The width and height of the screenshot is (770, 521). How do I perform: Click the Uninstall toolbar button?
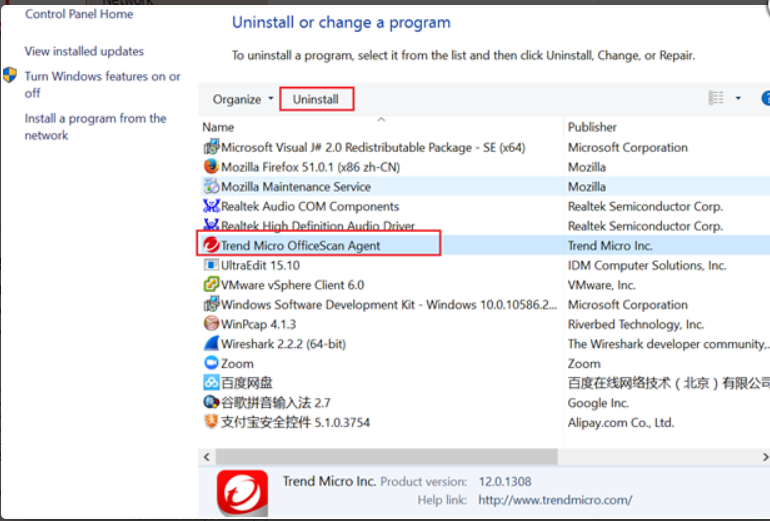(x=316, y=99)
